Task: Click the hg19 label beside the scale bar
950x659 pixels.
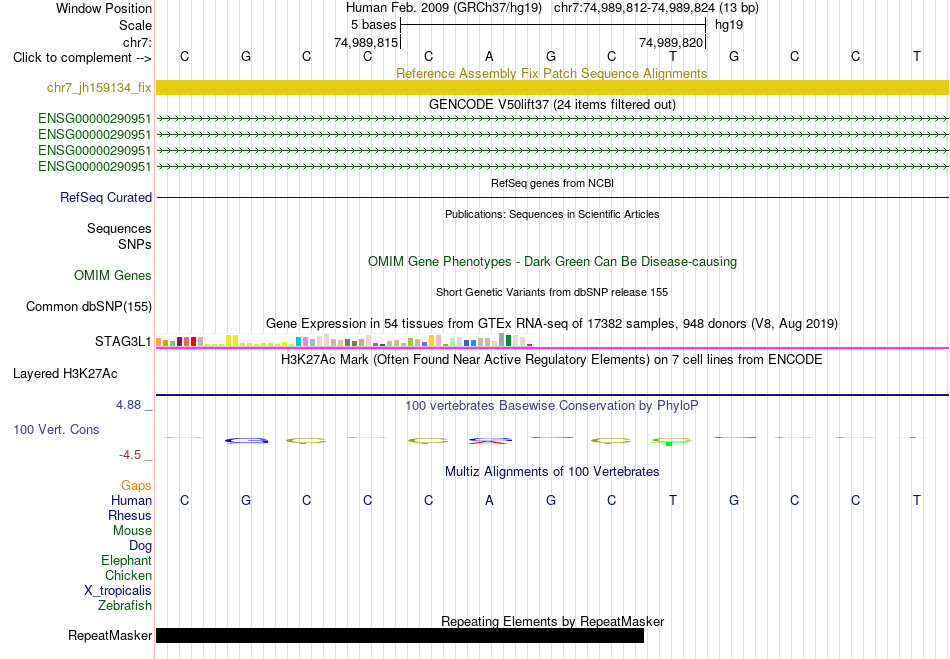Action: click(x=729, y=25)
